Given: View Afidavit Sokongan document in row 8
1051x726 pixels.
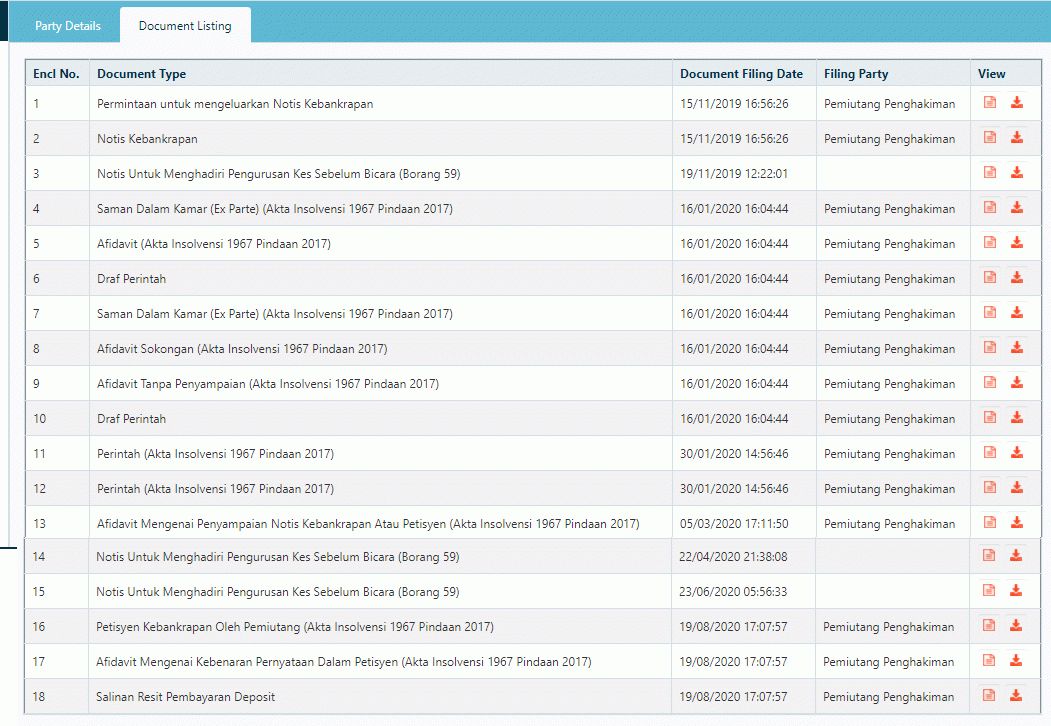Looking at the screenshot, I should pos(990,348).
